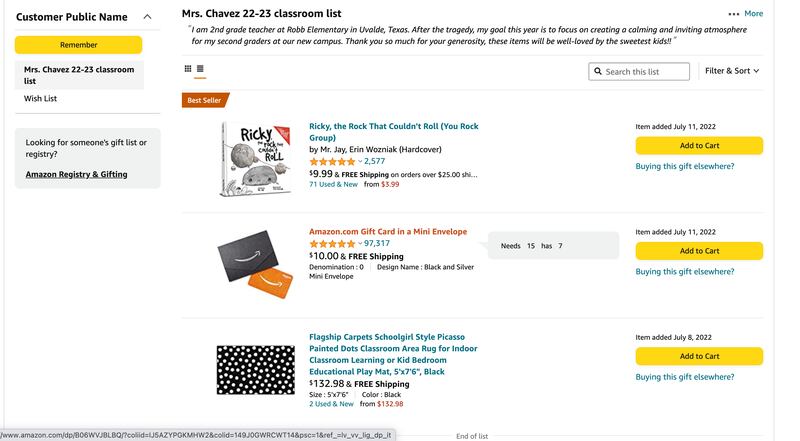Image resolution: width=800 pixels, height=441 pixels.
Task: Click Ricky book star rating
Action: pos(332,161)
